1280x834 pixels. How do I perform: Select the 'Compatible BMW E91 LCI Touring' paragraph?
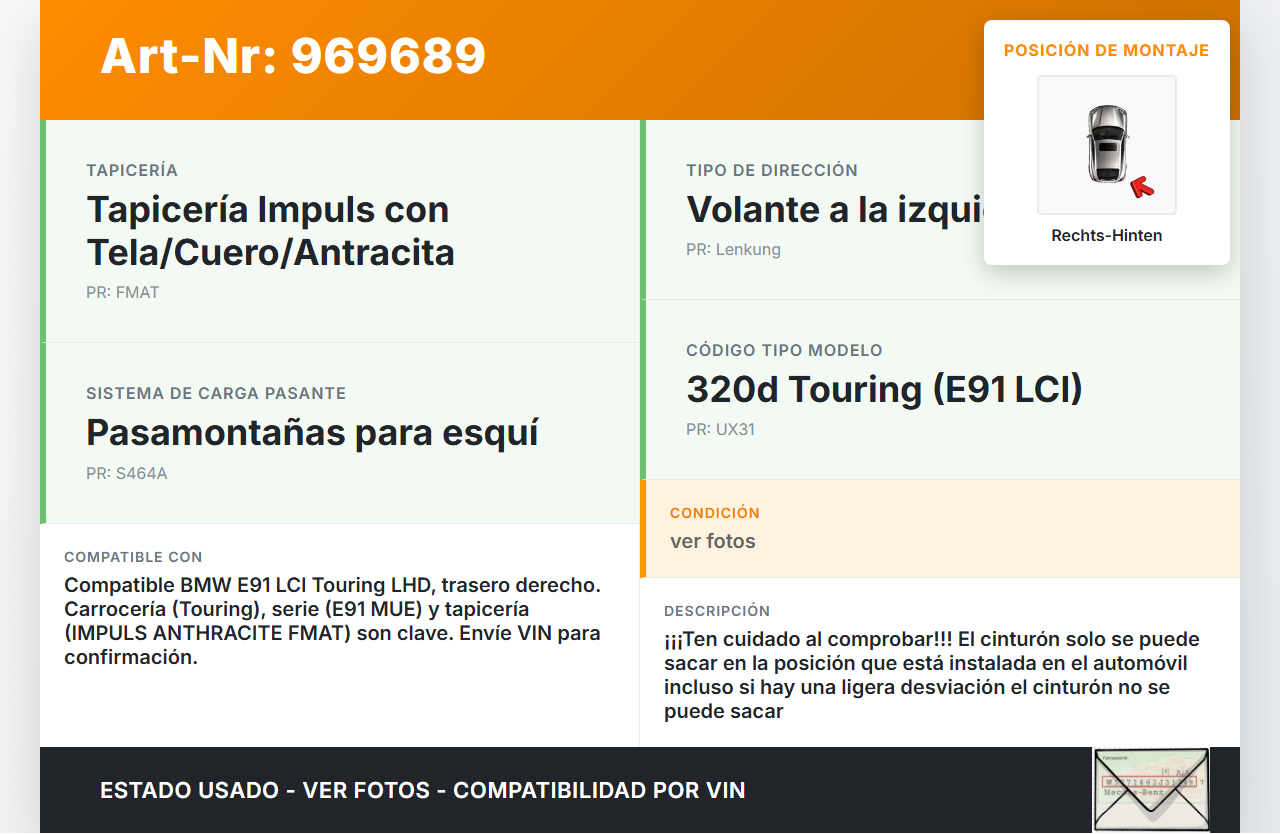tap(333, 621)
